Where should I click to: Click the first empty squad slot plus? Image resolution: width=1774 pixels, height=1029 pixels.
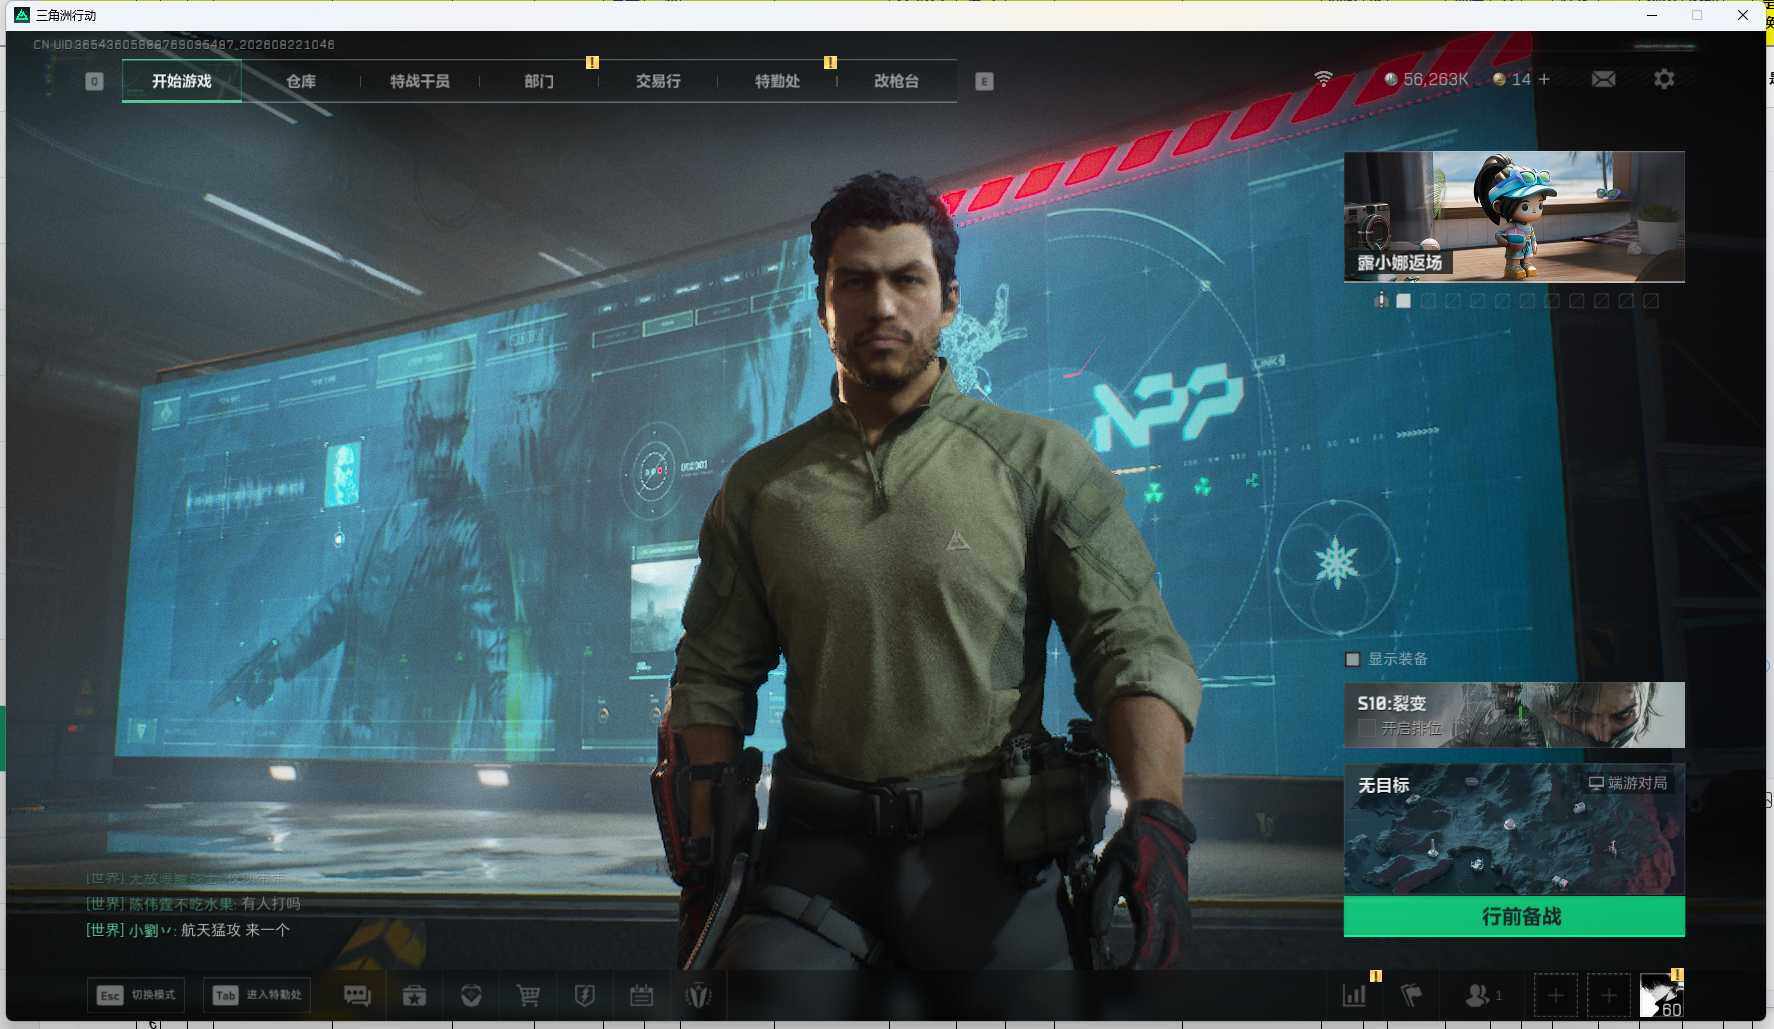click(1555, 995)
